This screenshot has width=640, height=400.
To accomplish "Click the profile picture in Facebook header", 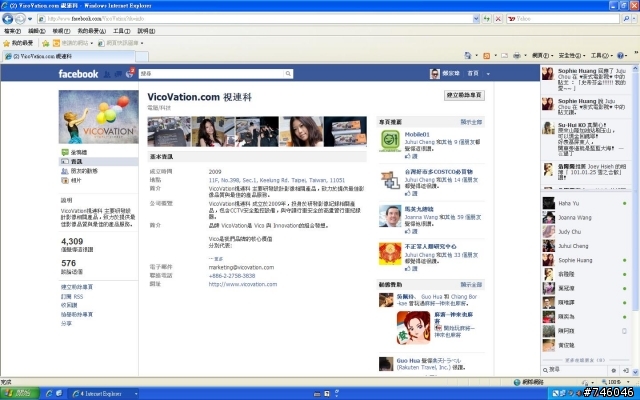I will [x=435, y=73].
